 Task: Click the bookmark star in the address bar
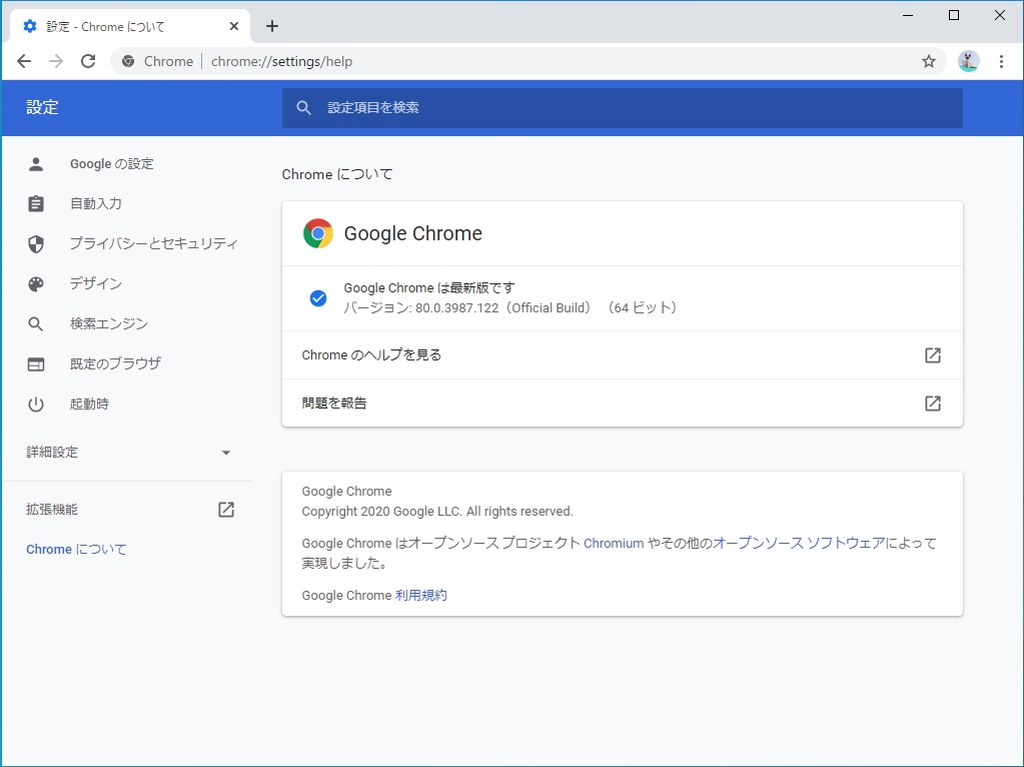928,61
